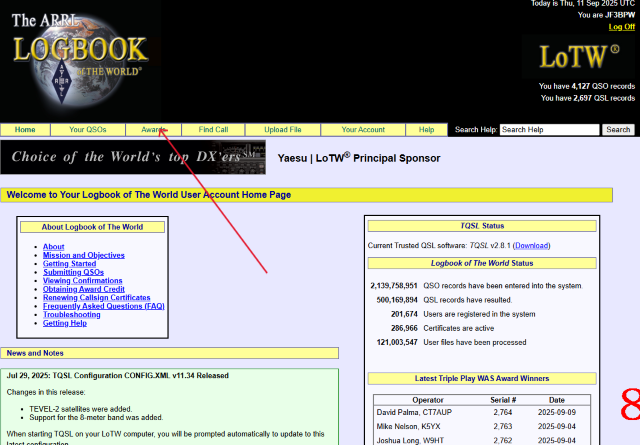The height and width of the screenshot is (445, 640).
Task: Click the Help menu item
Action: [x=427, y=130]
